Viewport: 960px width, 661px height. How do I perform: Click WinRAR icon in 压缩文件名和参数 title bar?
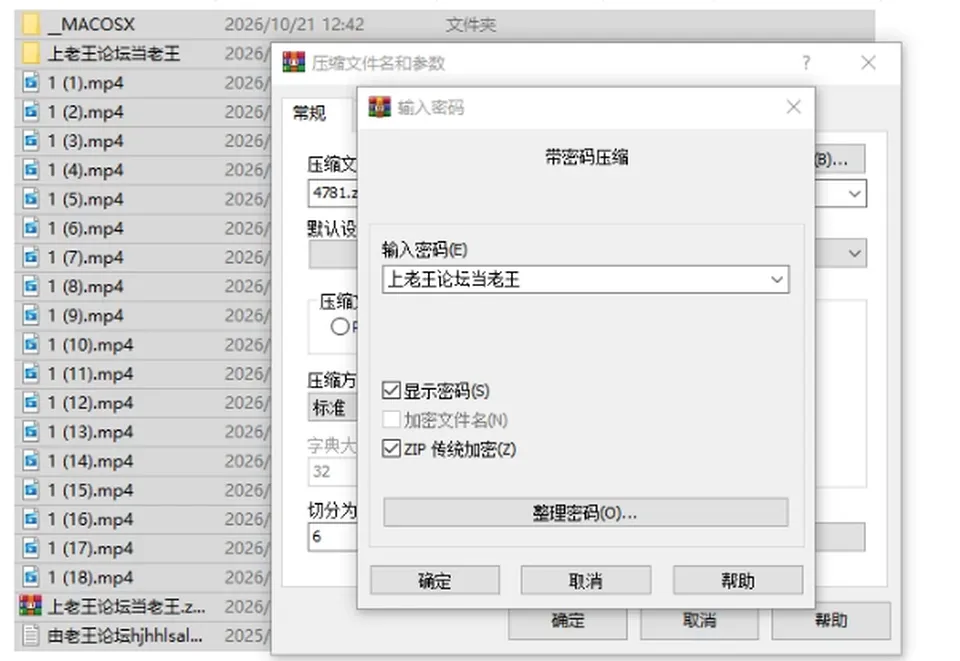tap(294, 62)
